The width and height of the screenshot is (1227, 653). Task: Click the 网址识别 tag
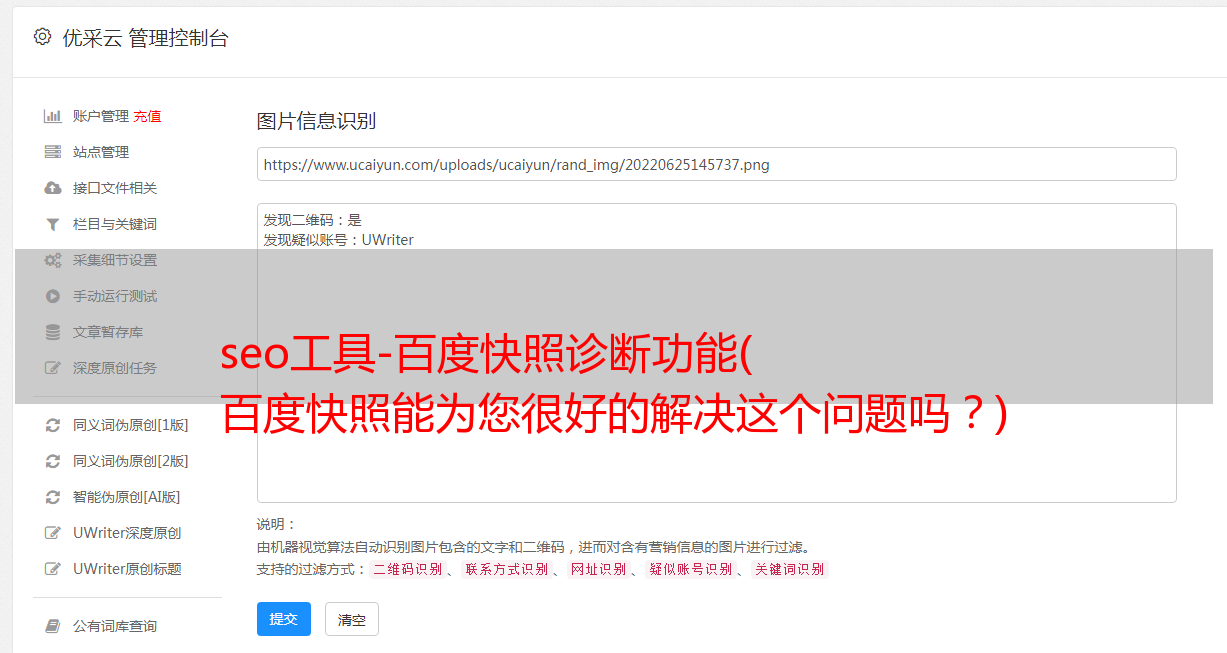pyautogui.click(x=598, y=569)
